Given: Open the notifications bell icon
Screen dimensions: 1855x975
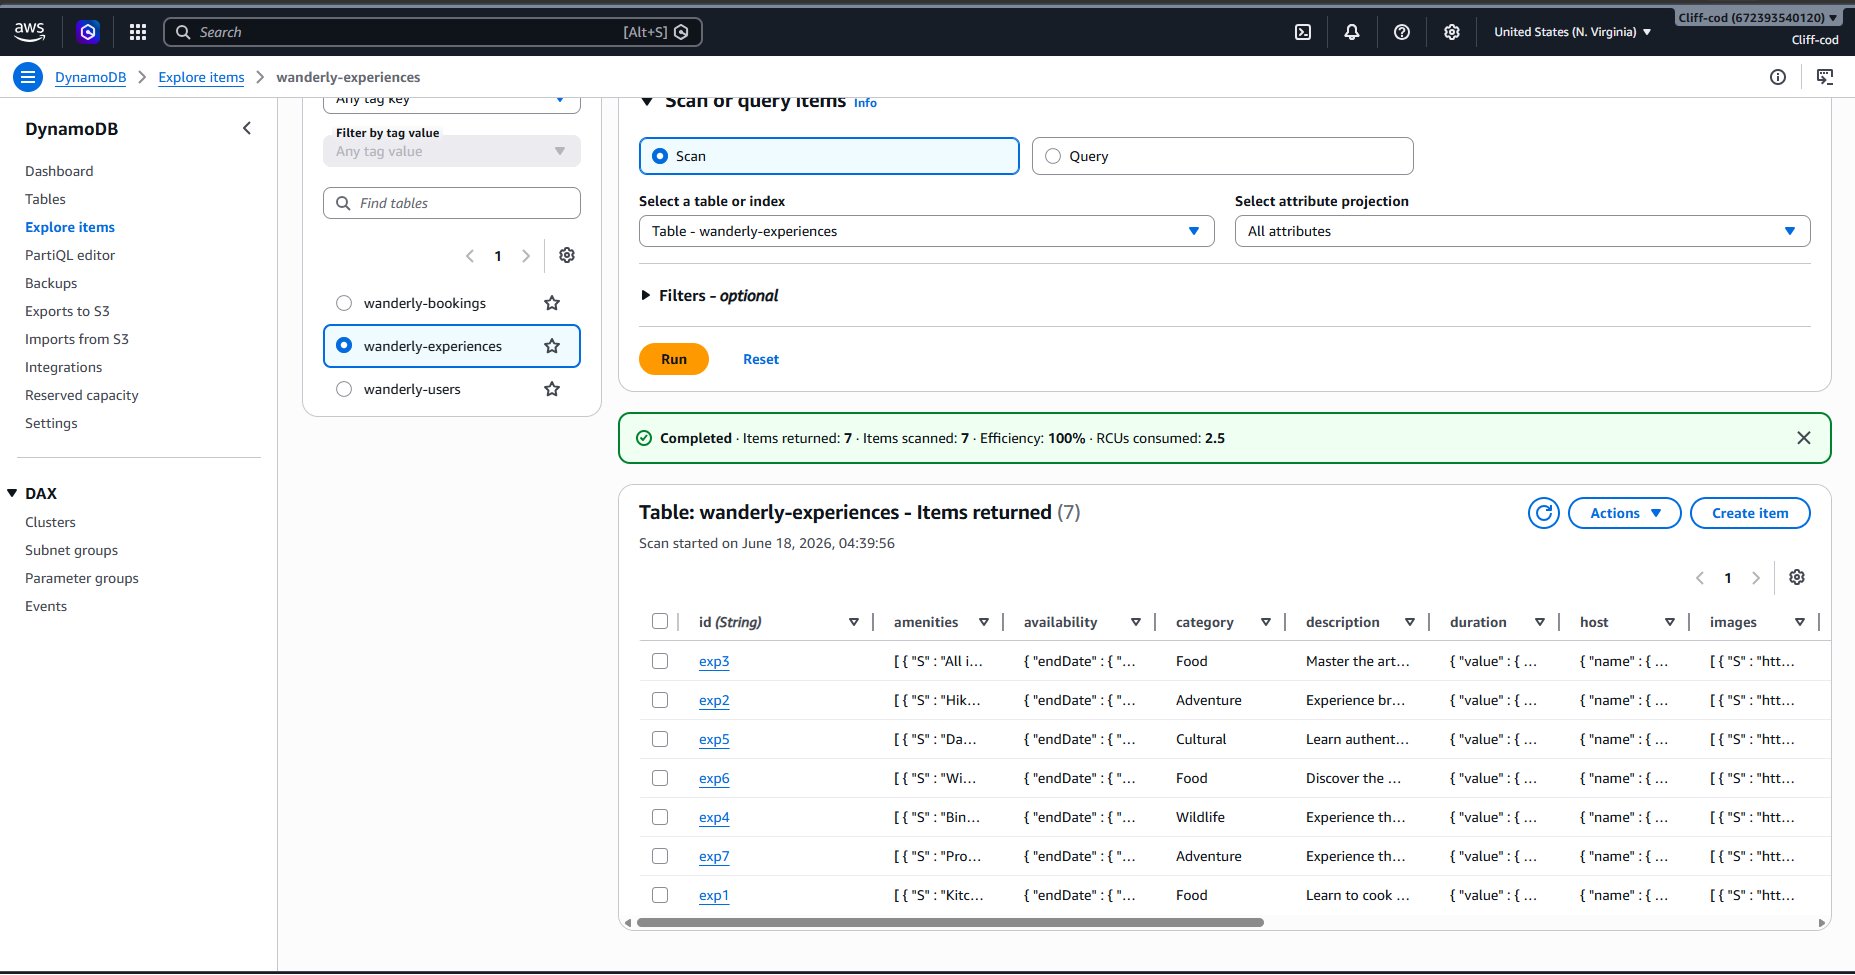Looking at the screenshot, I should (x=1352, y=32).
